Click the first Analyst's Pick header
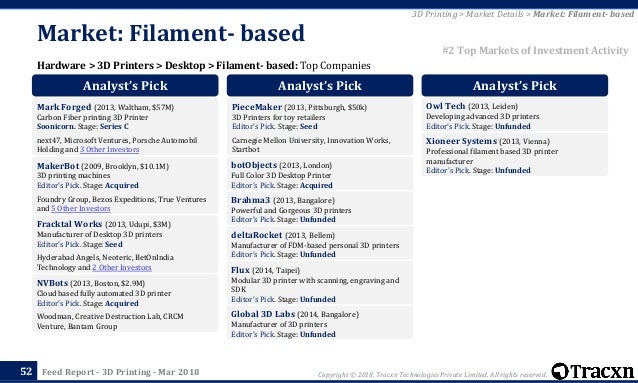Screen dimensions: 638x383 (x=125, y=85)
